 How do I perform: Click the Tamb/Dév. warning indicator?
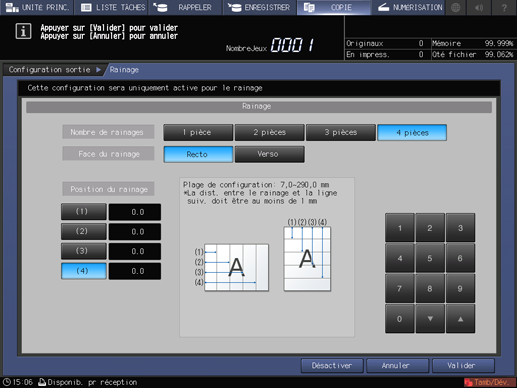[x=489, y=382]
